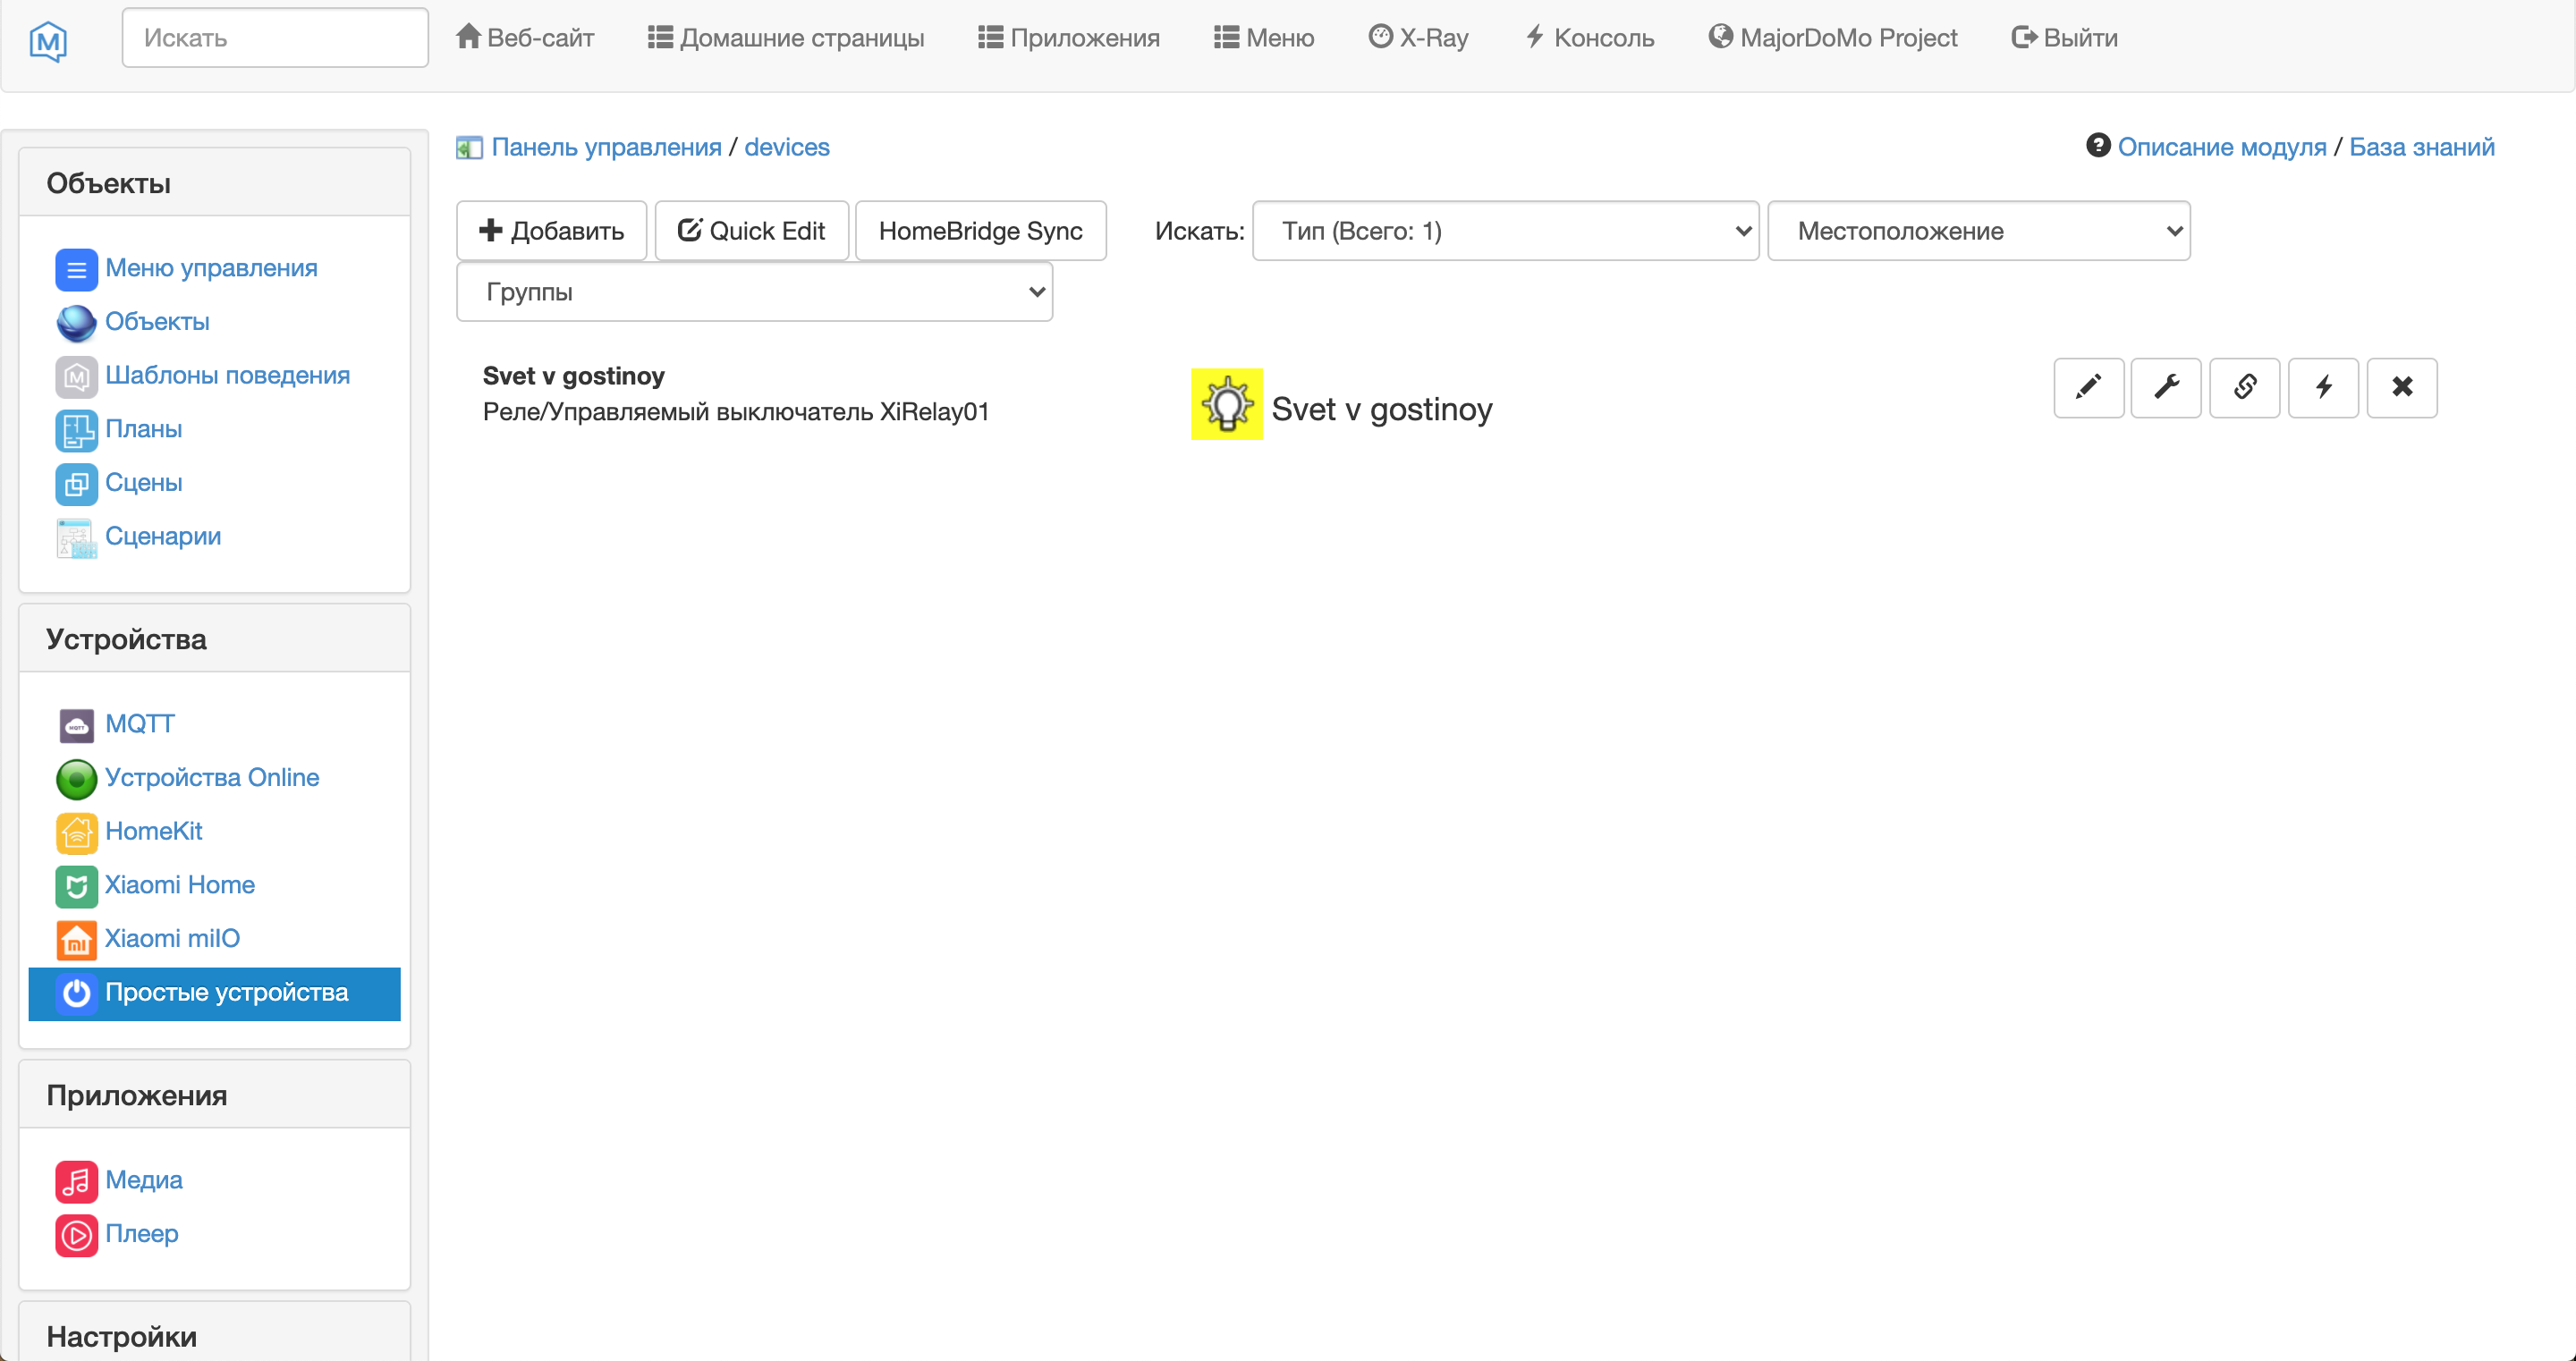Click inside the Искать search field
Viewport: 2576px width, 1361px height.
(x=274, y=37)
